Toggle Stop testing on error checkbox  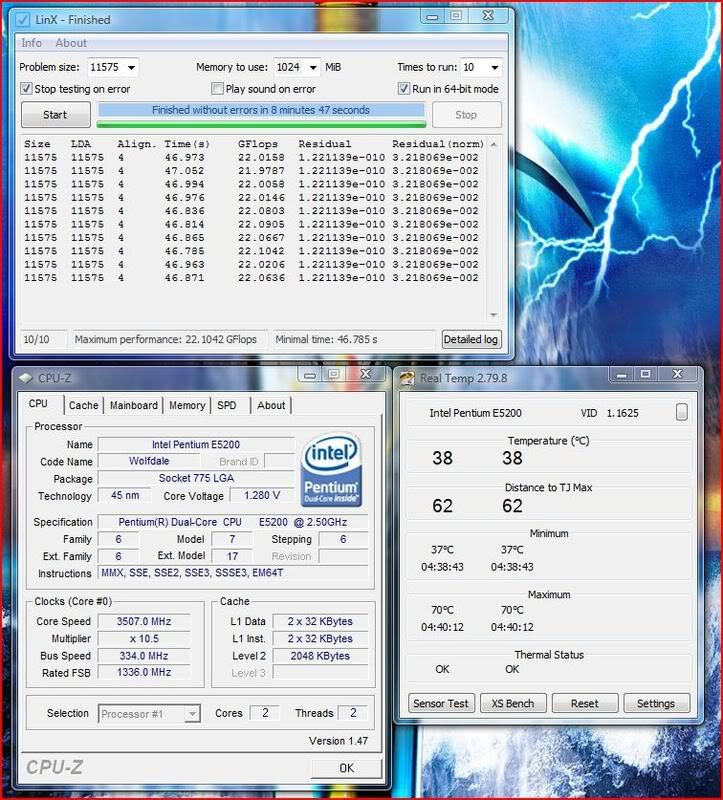[26, 89]
